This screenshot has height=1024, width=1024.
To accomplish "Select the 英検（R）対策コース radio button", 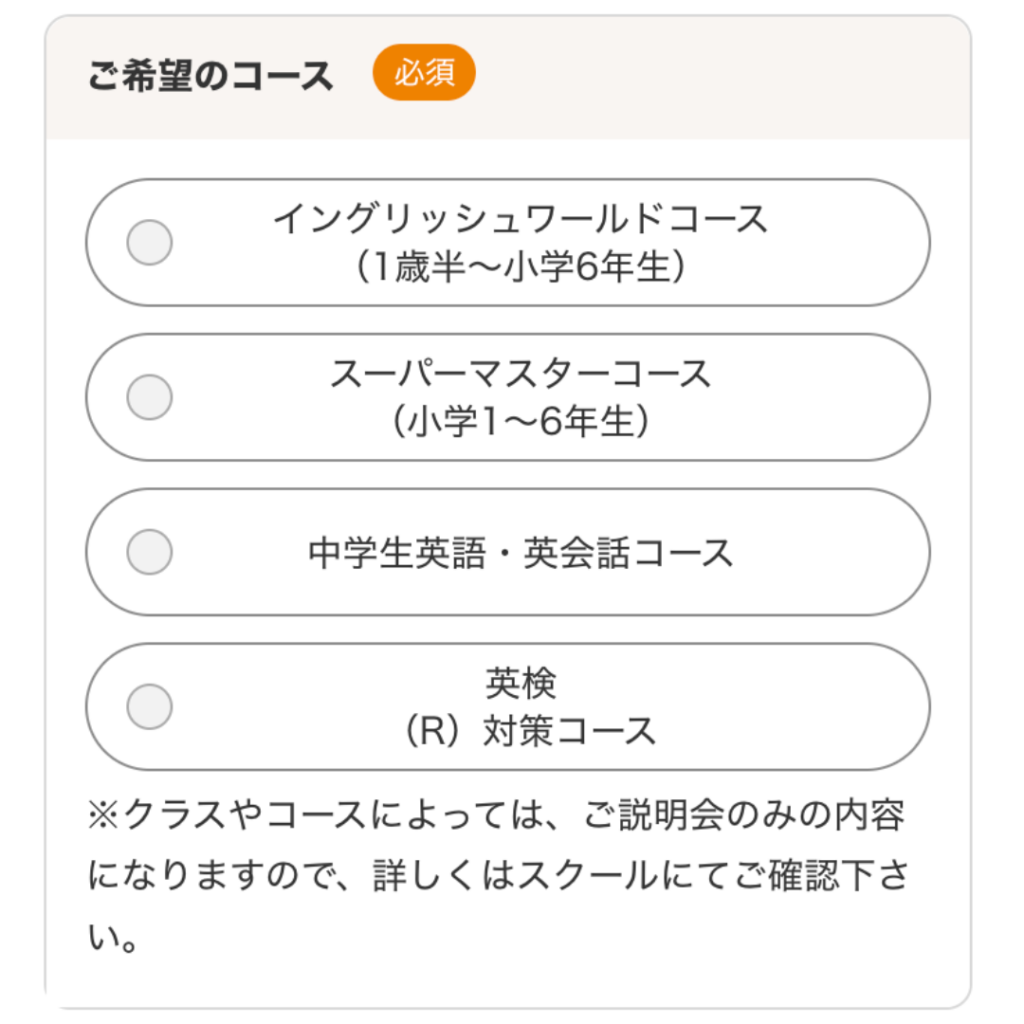I will (x=148, y=706).
